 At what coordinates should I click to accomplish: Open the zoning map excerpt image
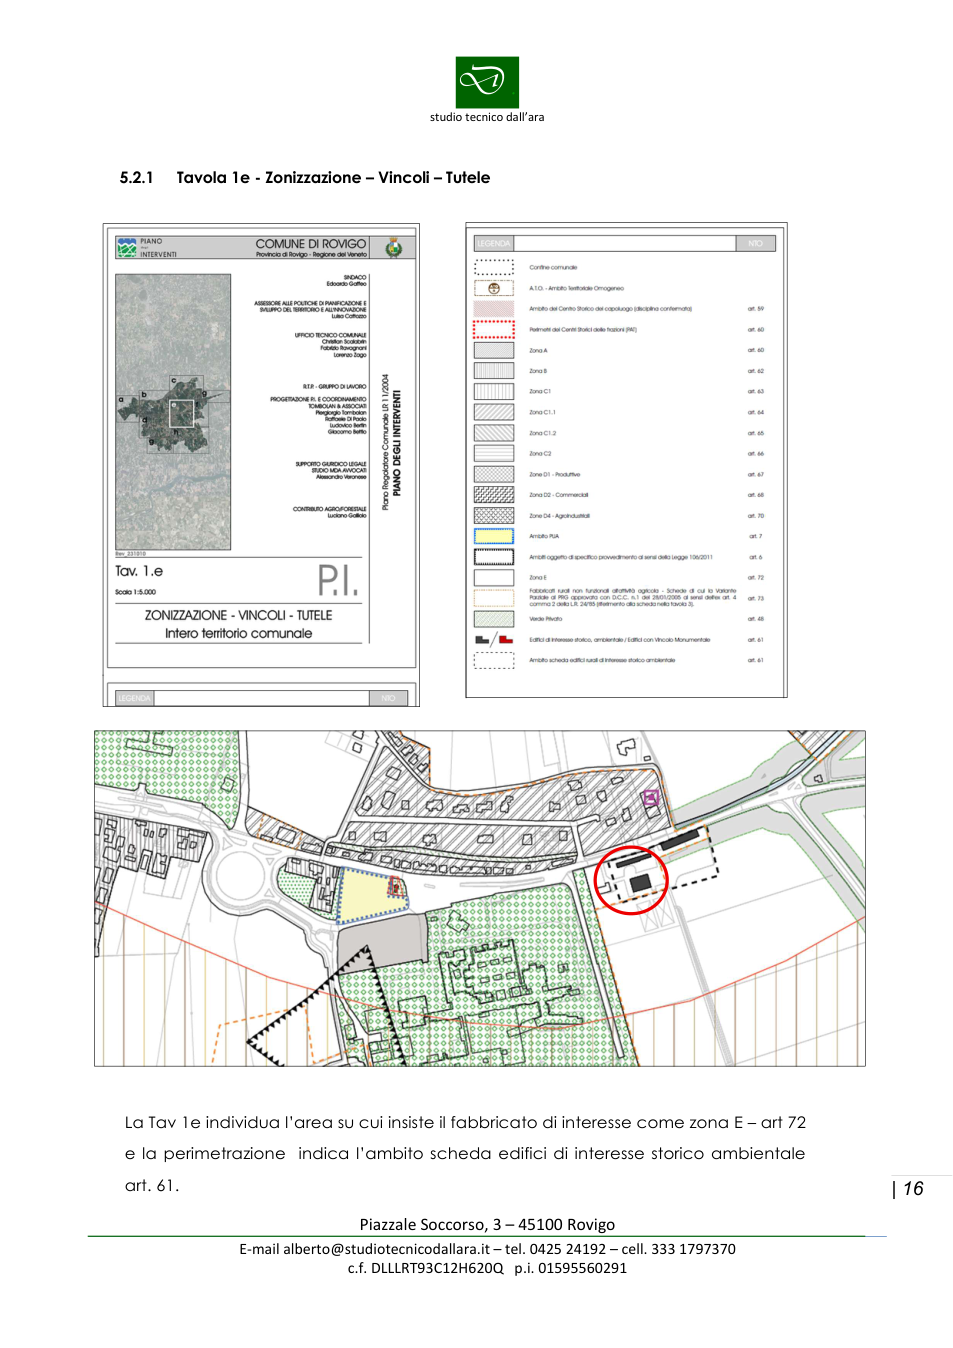480,898
